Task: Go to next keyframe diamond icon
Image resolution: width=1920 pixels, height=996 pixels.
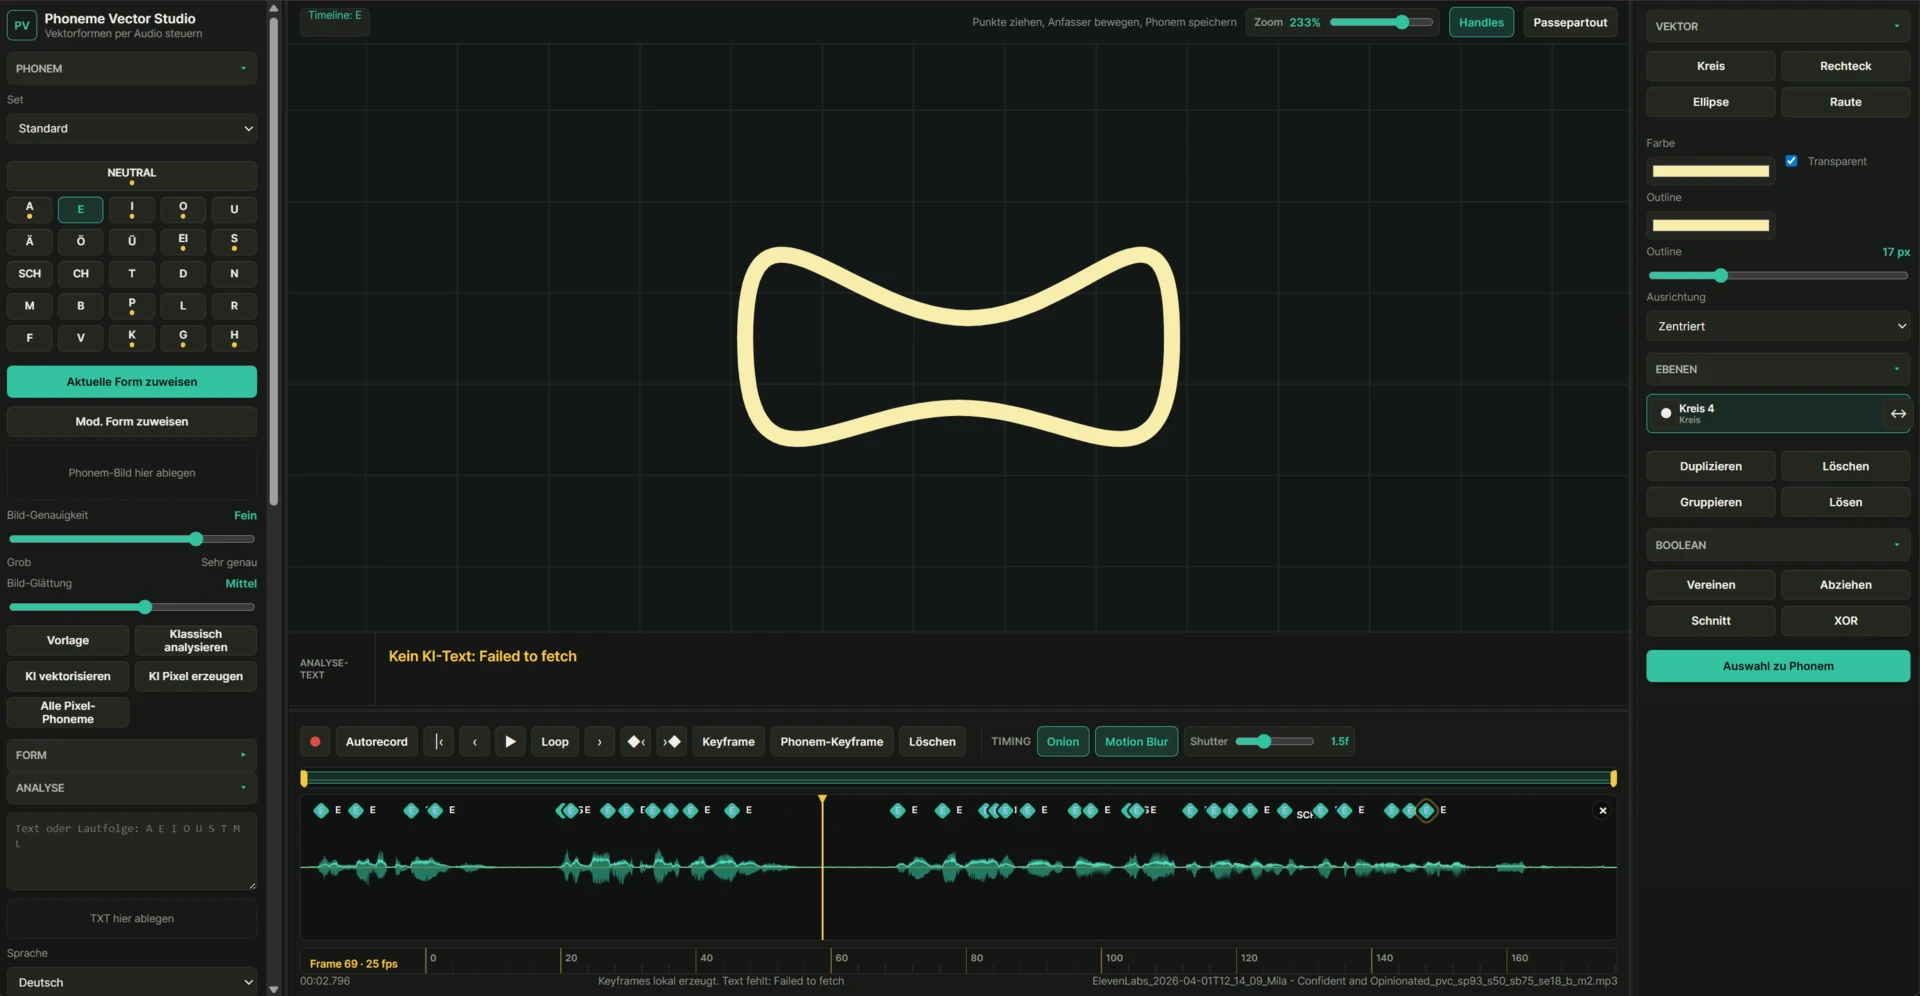Action: (x=672, y=742)
